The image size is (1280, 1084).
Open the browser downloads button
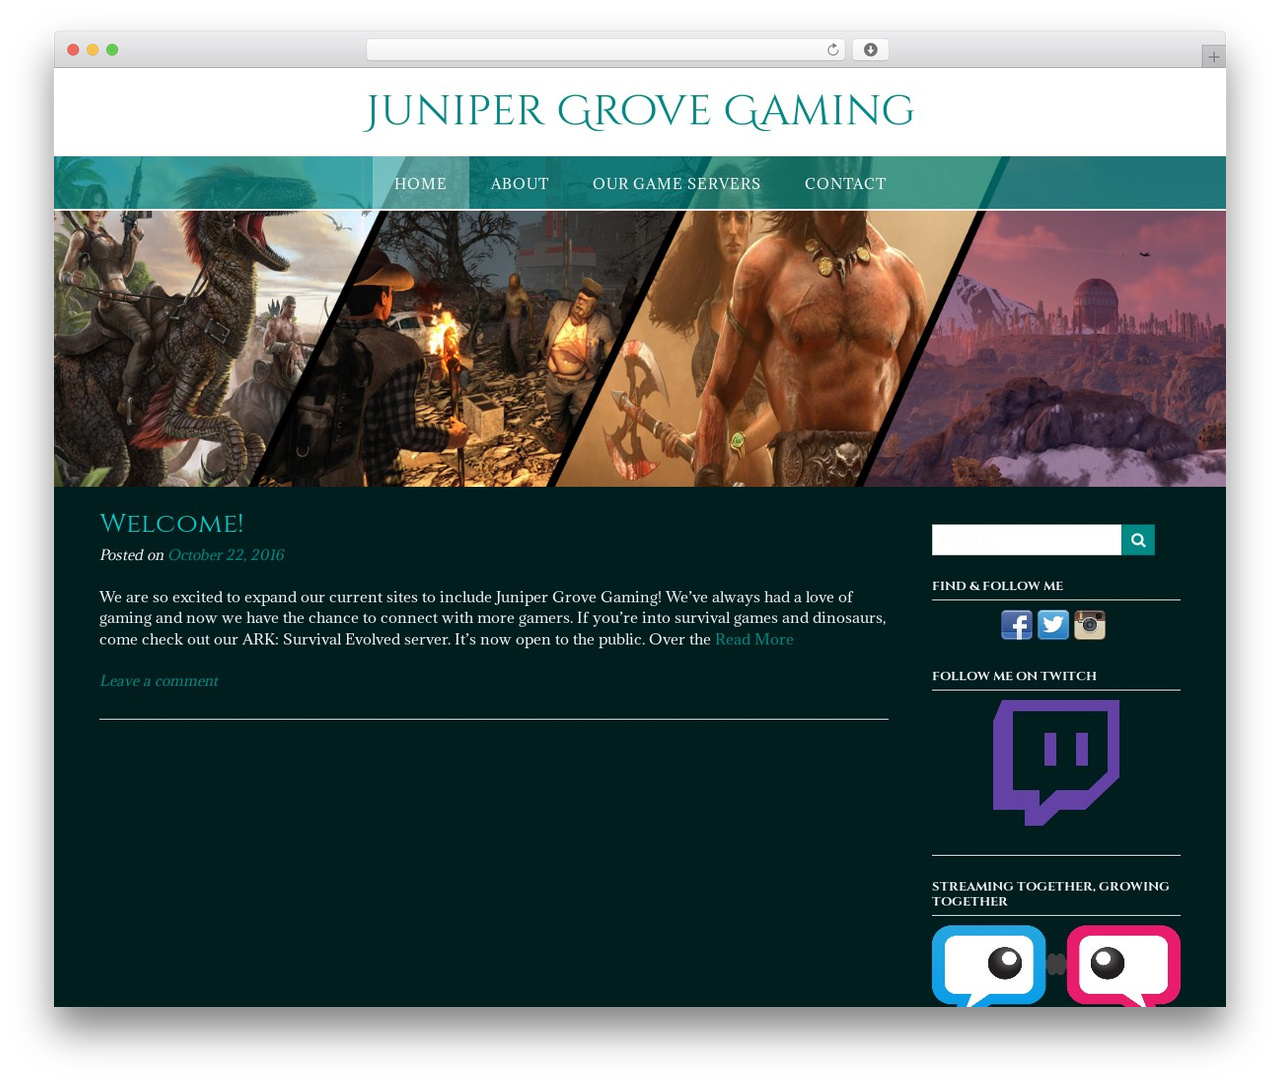pos(870,50)
